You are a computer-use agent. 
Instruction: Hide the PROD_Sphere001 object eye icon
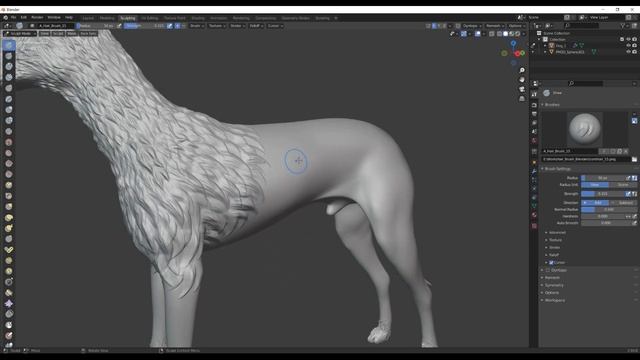(628, 52)
